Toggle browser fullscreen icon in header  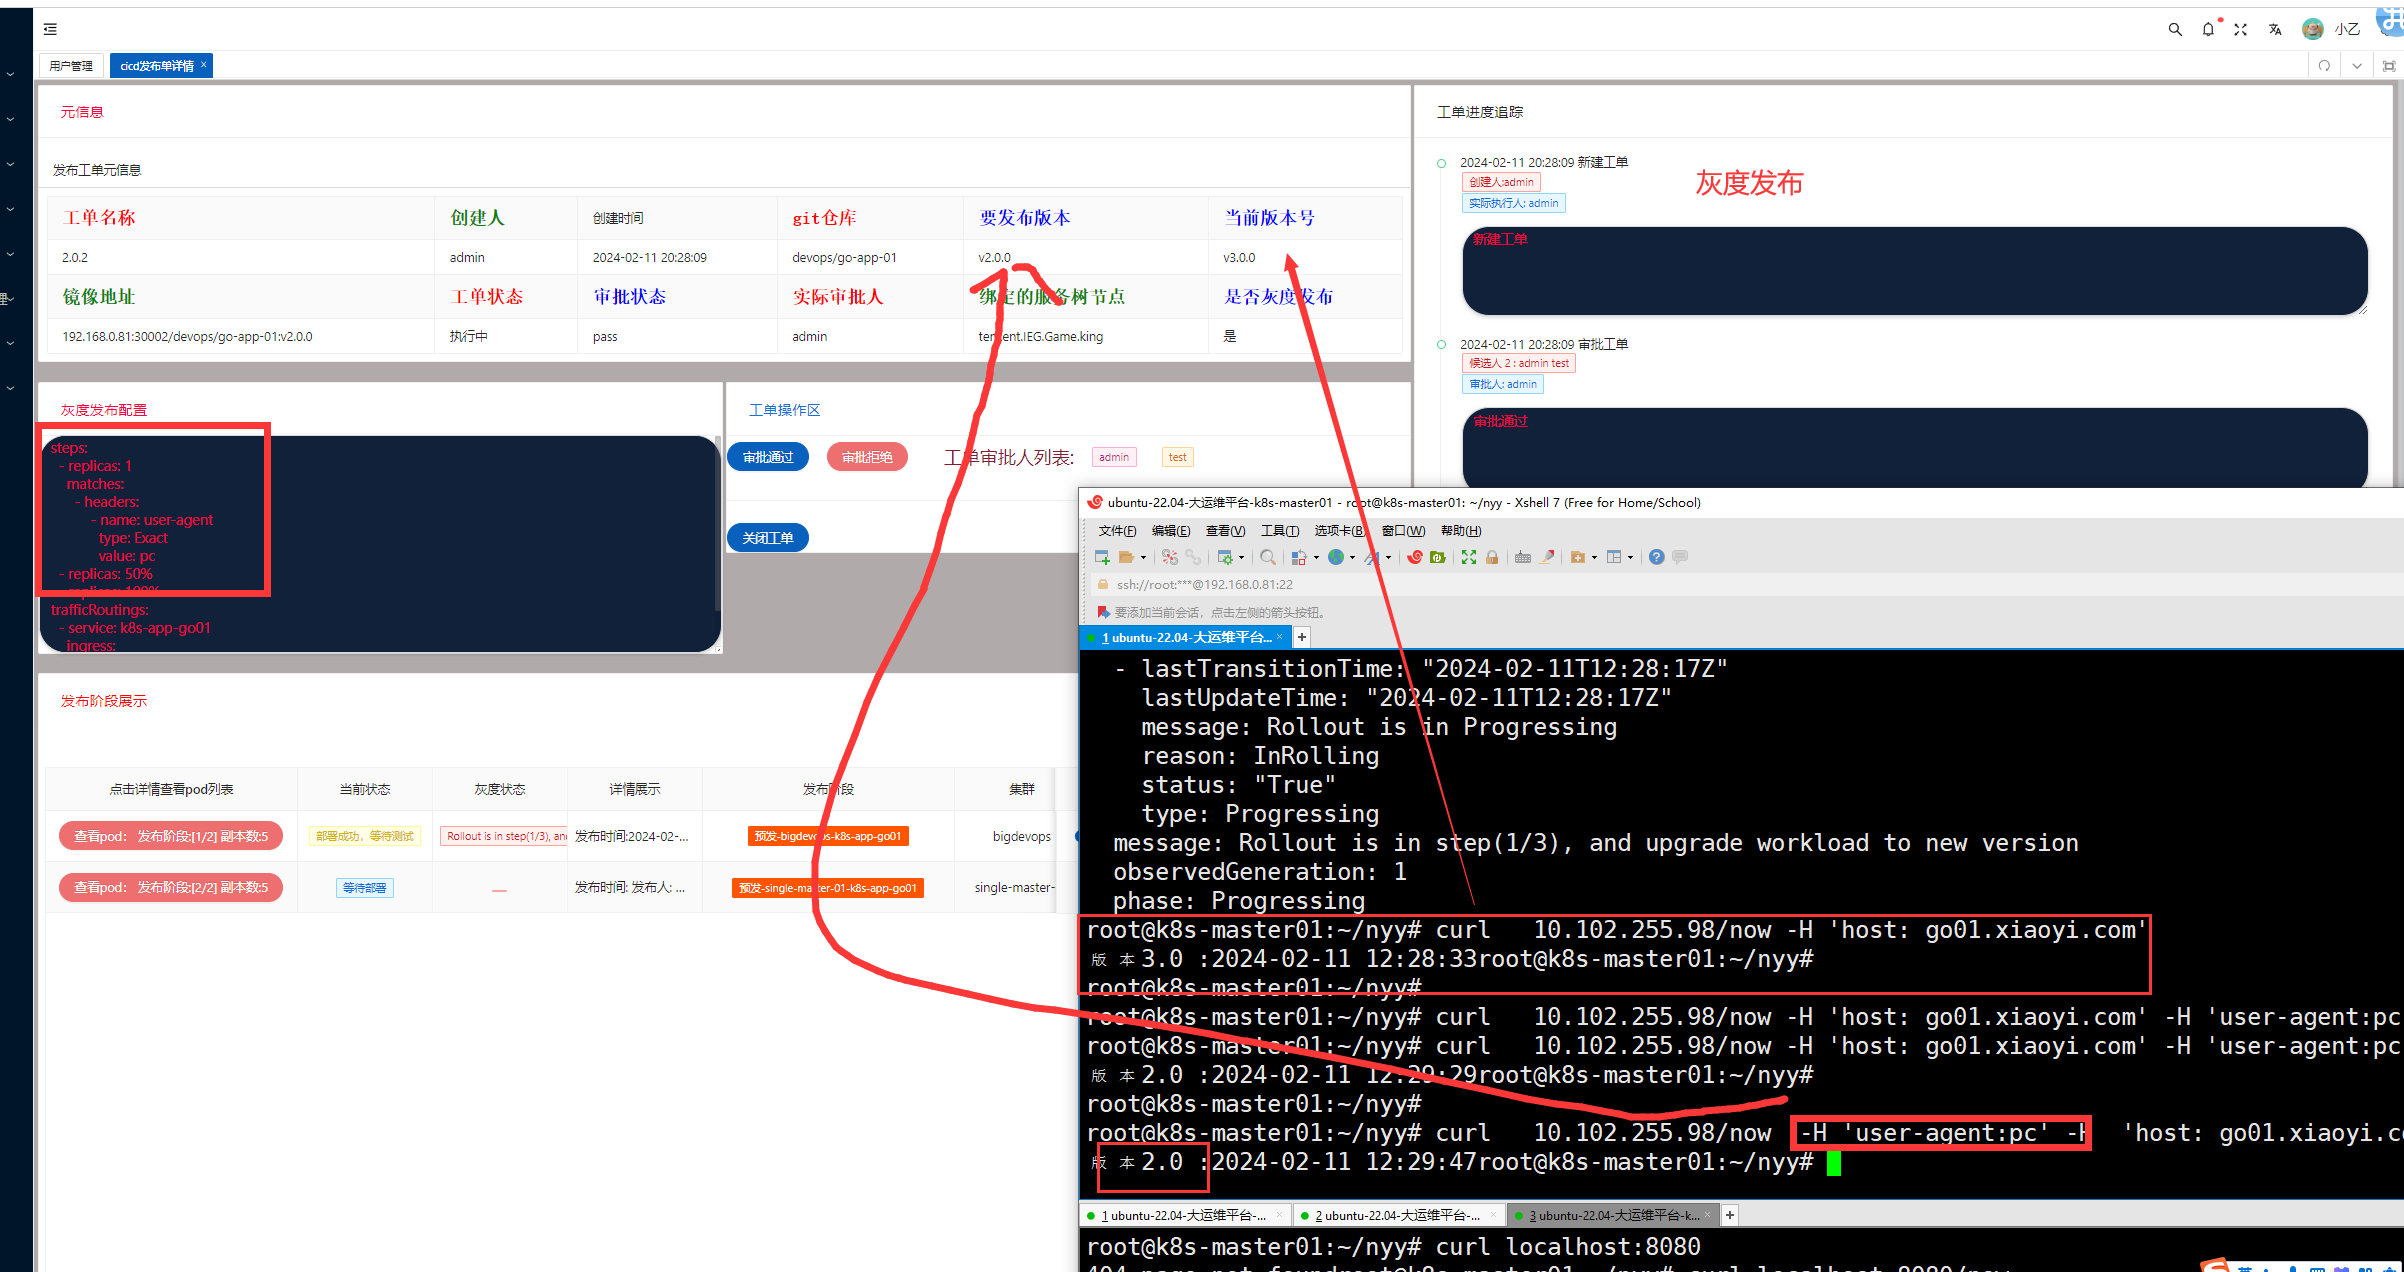(2241, 29)
